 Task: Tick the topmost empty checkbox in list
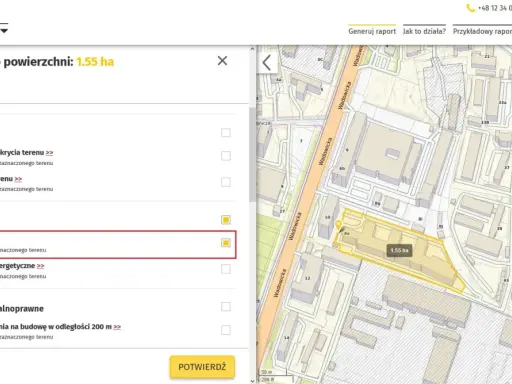pyautogui.click(x=226, y=133)
